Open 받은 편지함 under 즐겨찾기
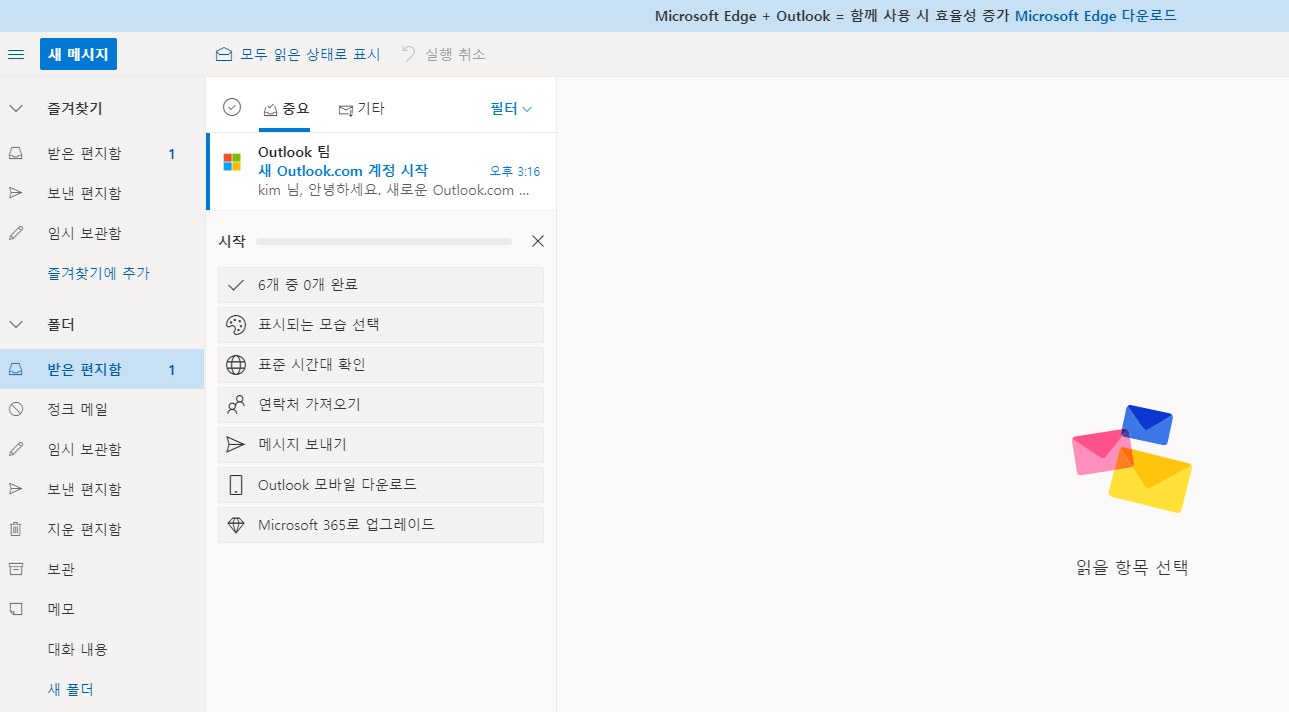The width and height of the screenshot is (1289, 712). 102,153
